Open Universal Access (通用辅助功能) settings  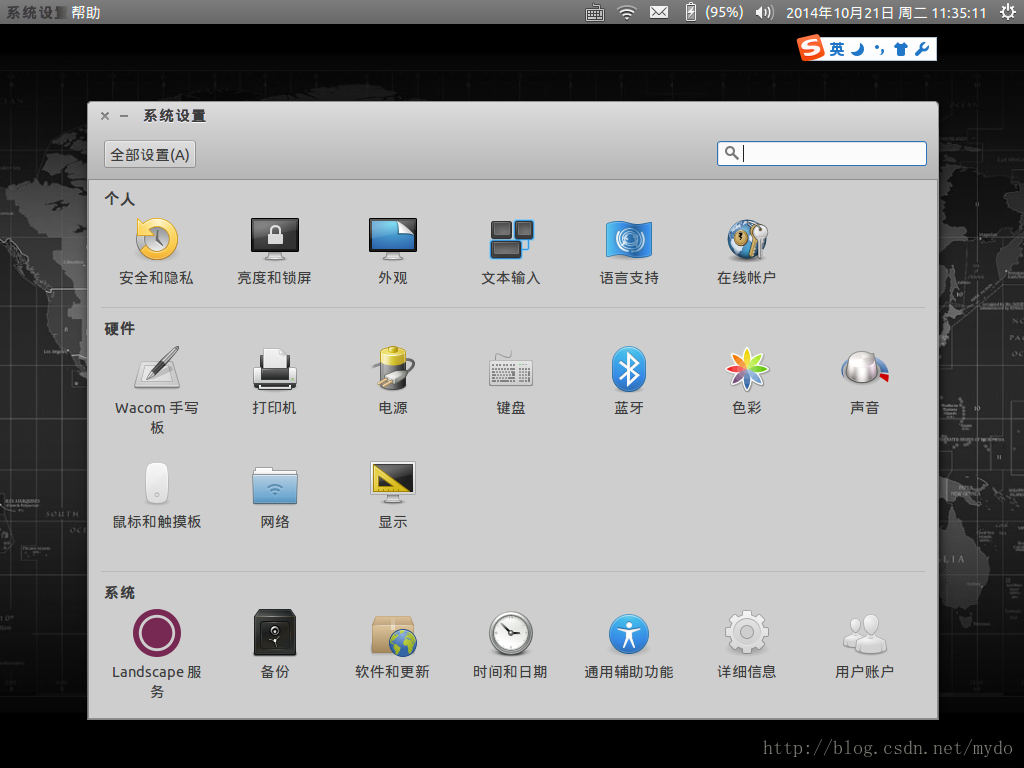629,645
